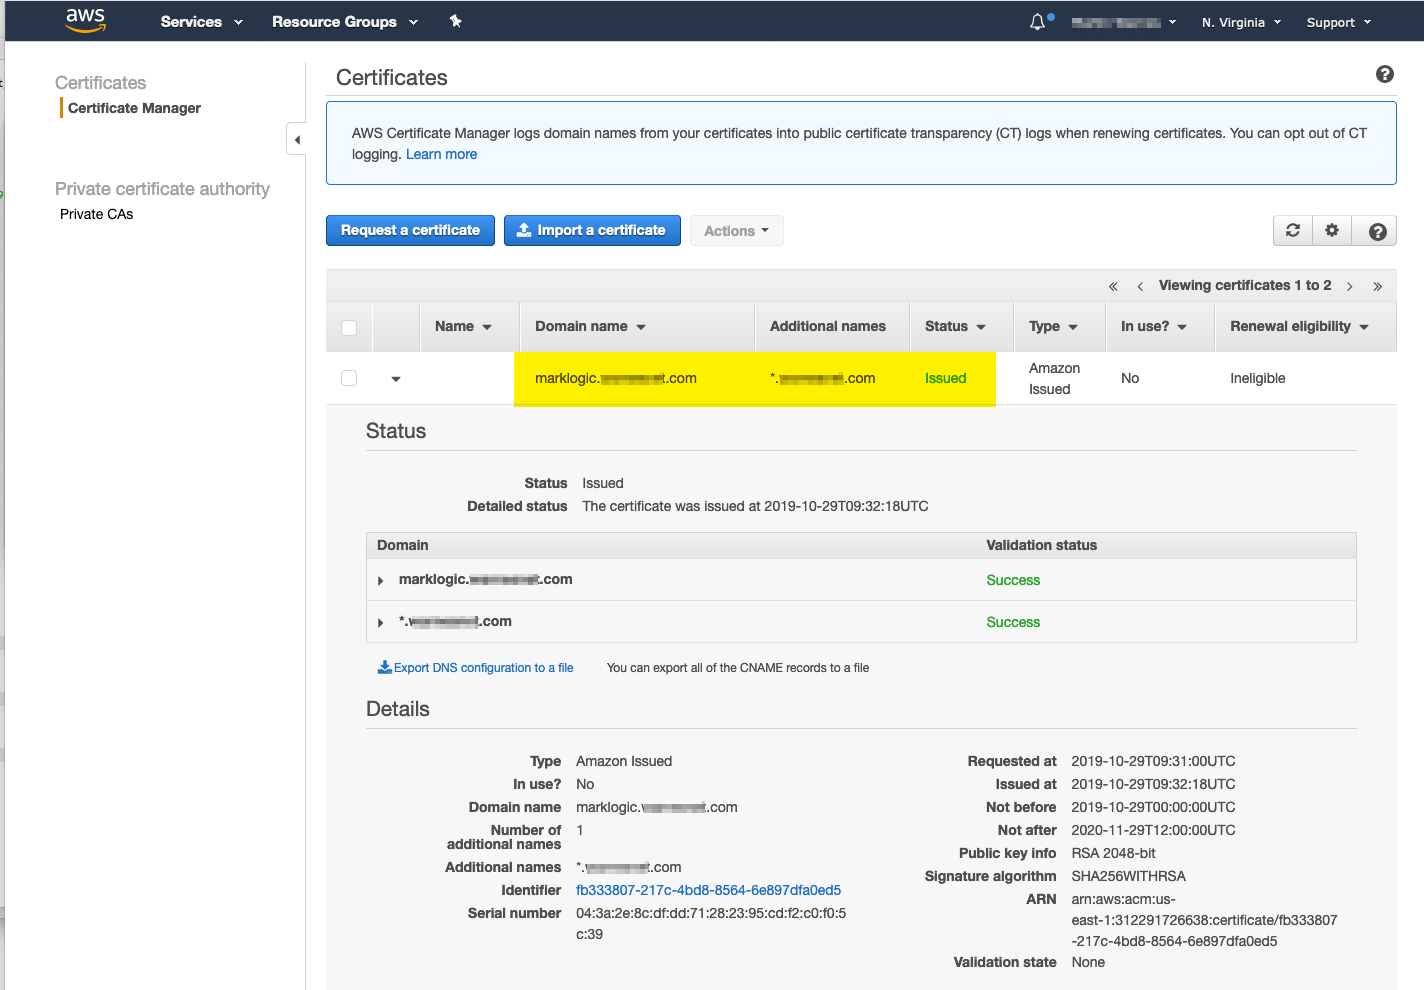Image resolution: width=1424 pixels, height=990 pixels.
Task: Sort by Type column
Action: pos(1053,326)
